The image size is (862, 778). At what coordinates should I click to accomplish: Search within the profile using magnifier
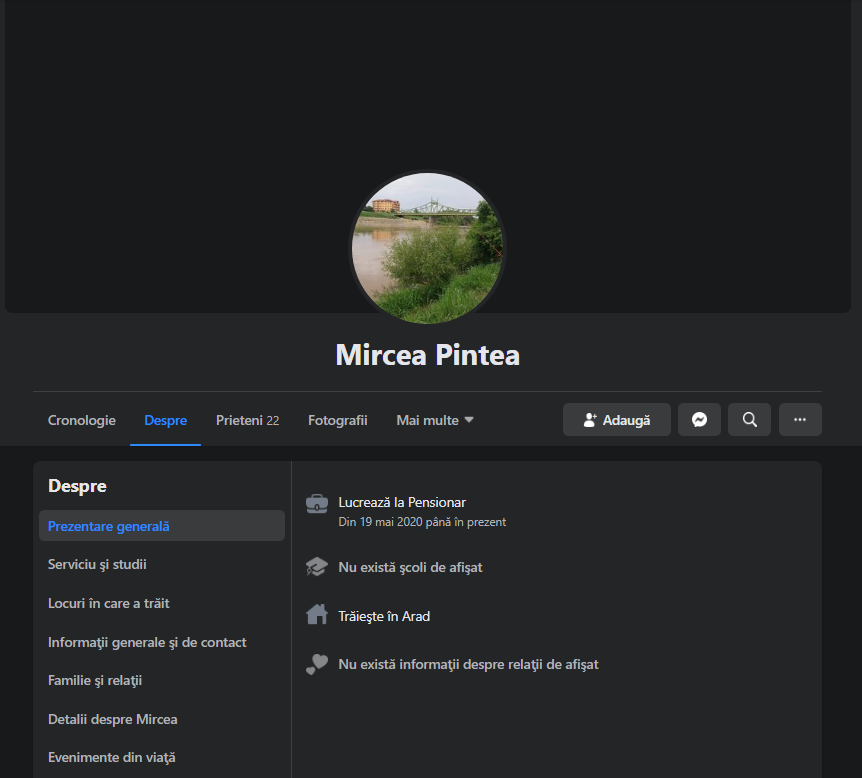tap(749, 420)
